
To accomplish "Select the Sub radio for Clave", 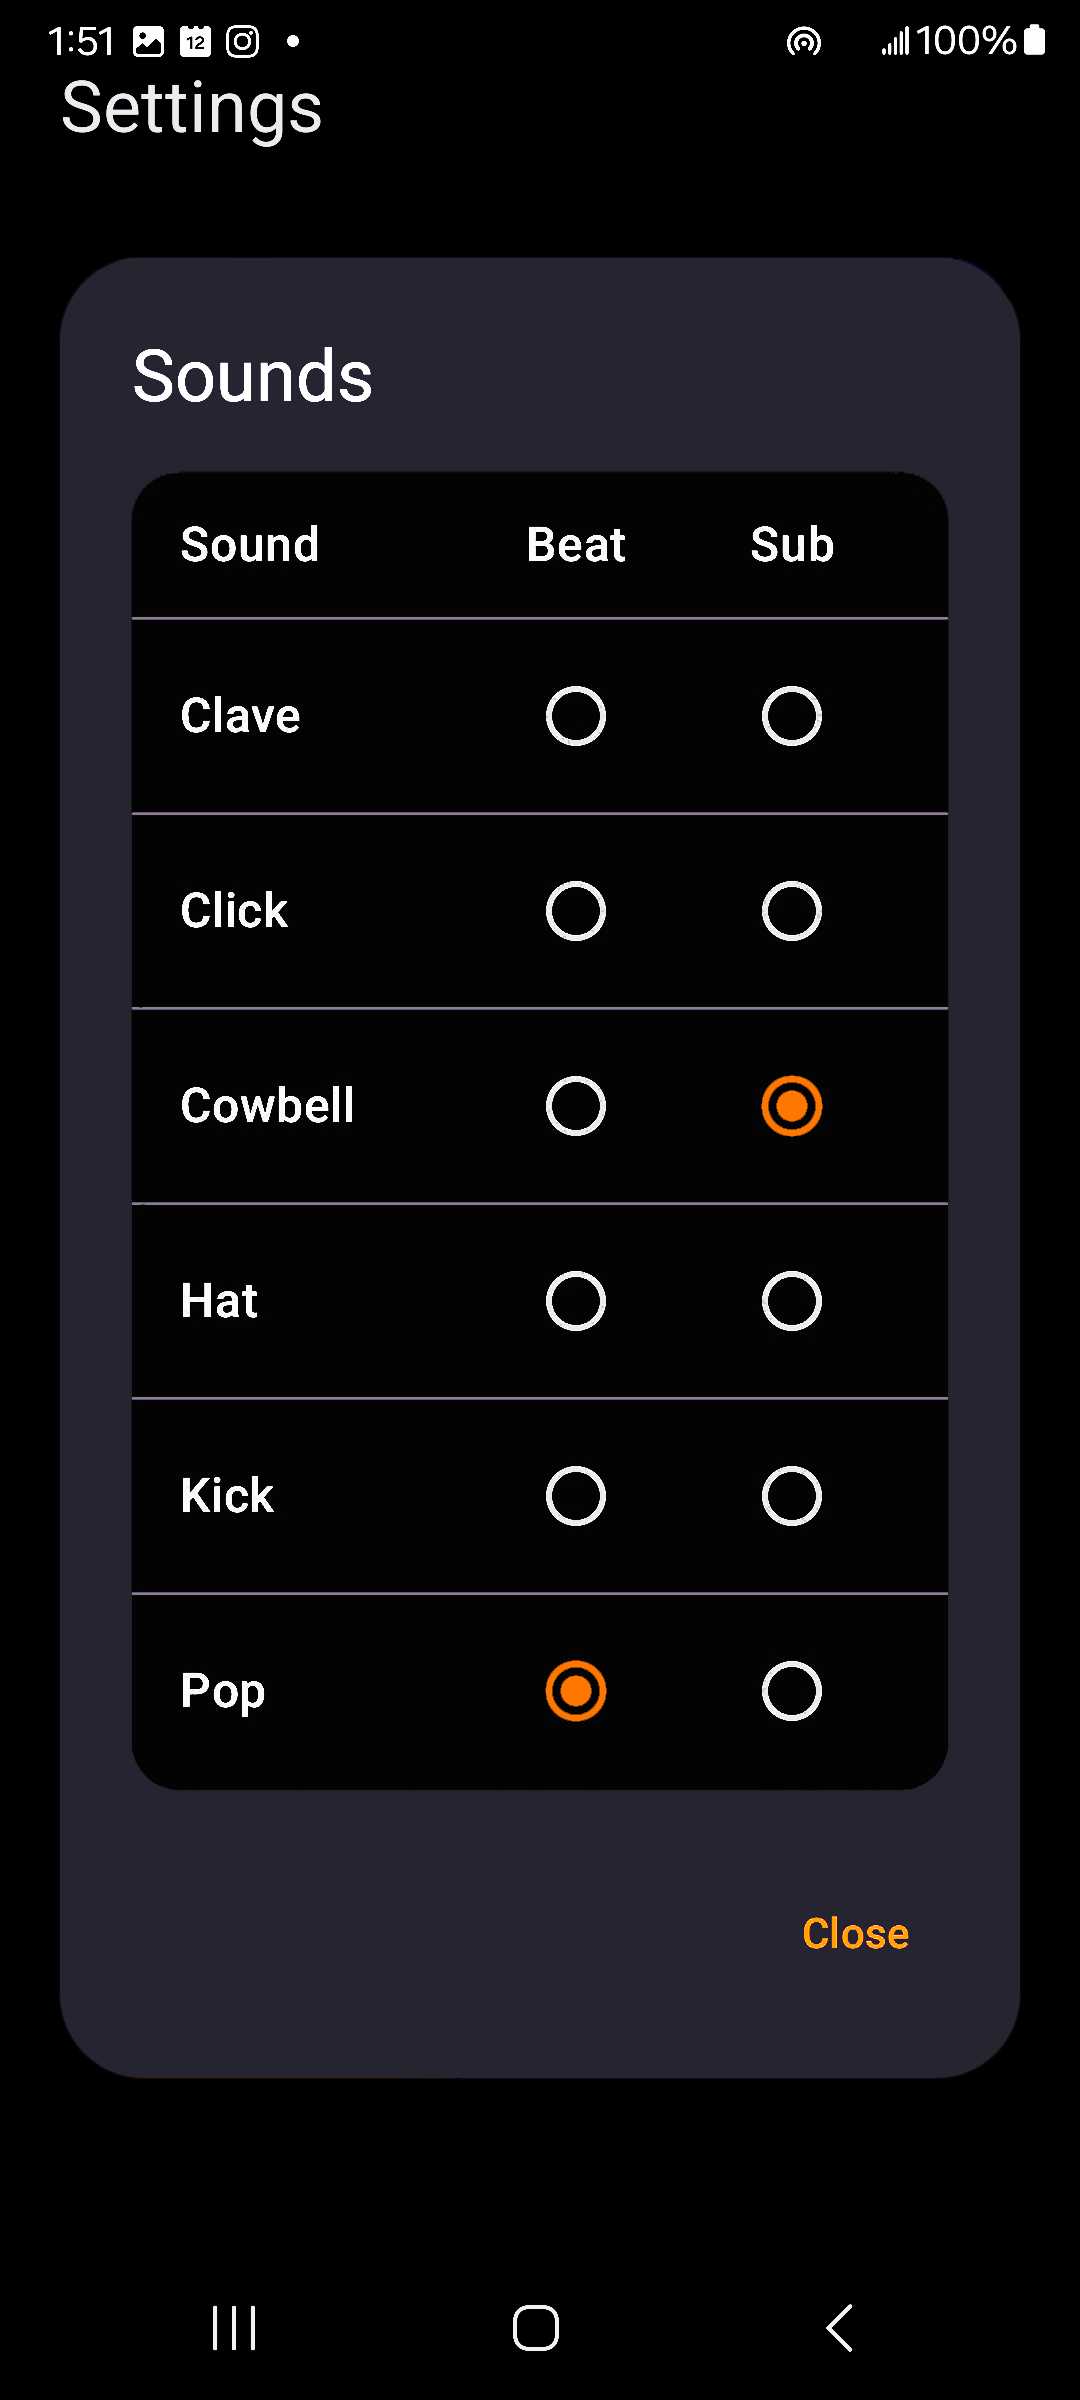I will [791, 715].
